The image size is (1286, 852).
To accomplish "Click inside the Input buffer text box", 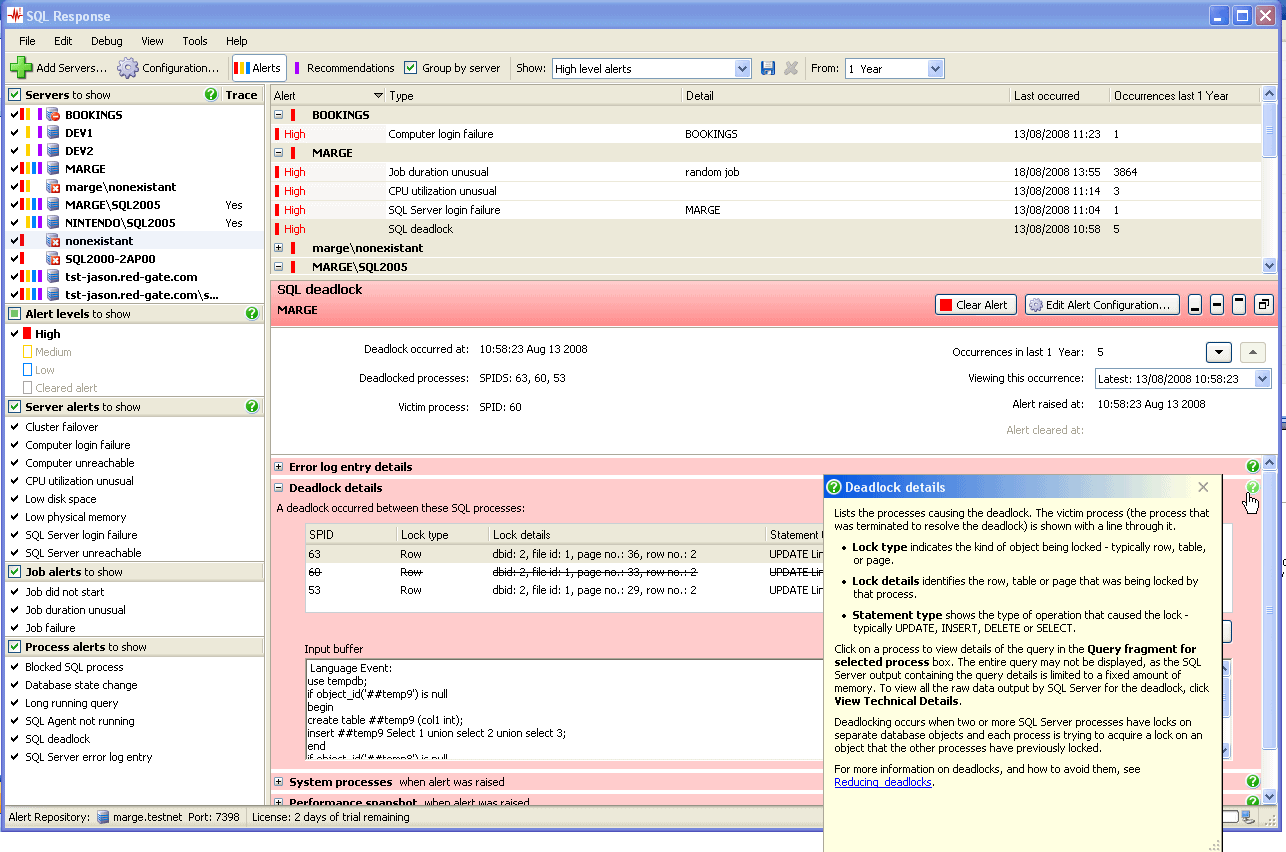I will (563, 708).
